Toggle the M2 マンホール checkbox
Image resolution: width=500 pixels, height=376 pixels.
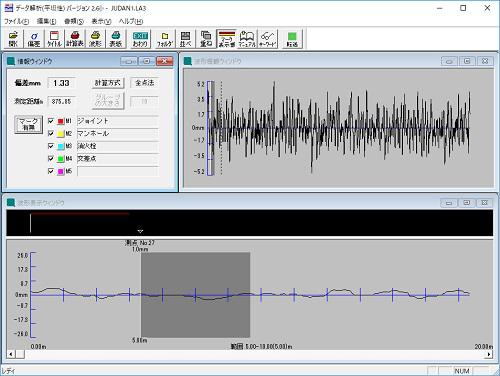click(x=51, y=133)
